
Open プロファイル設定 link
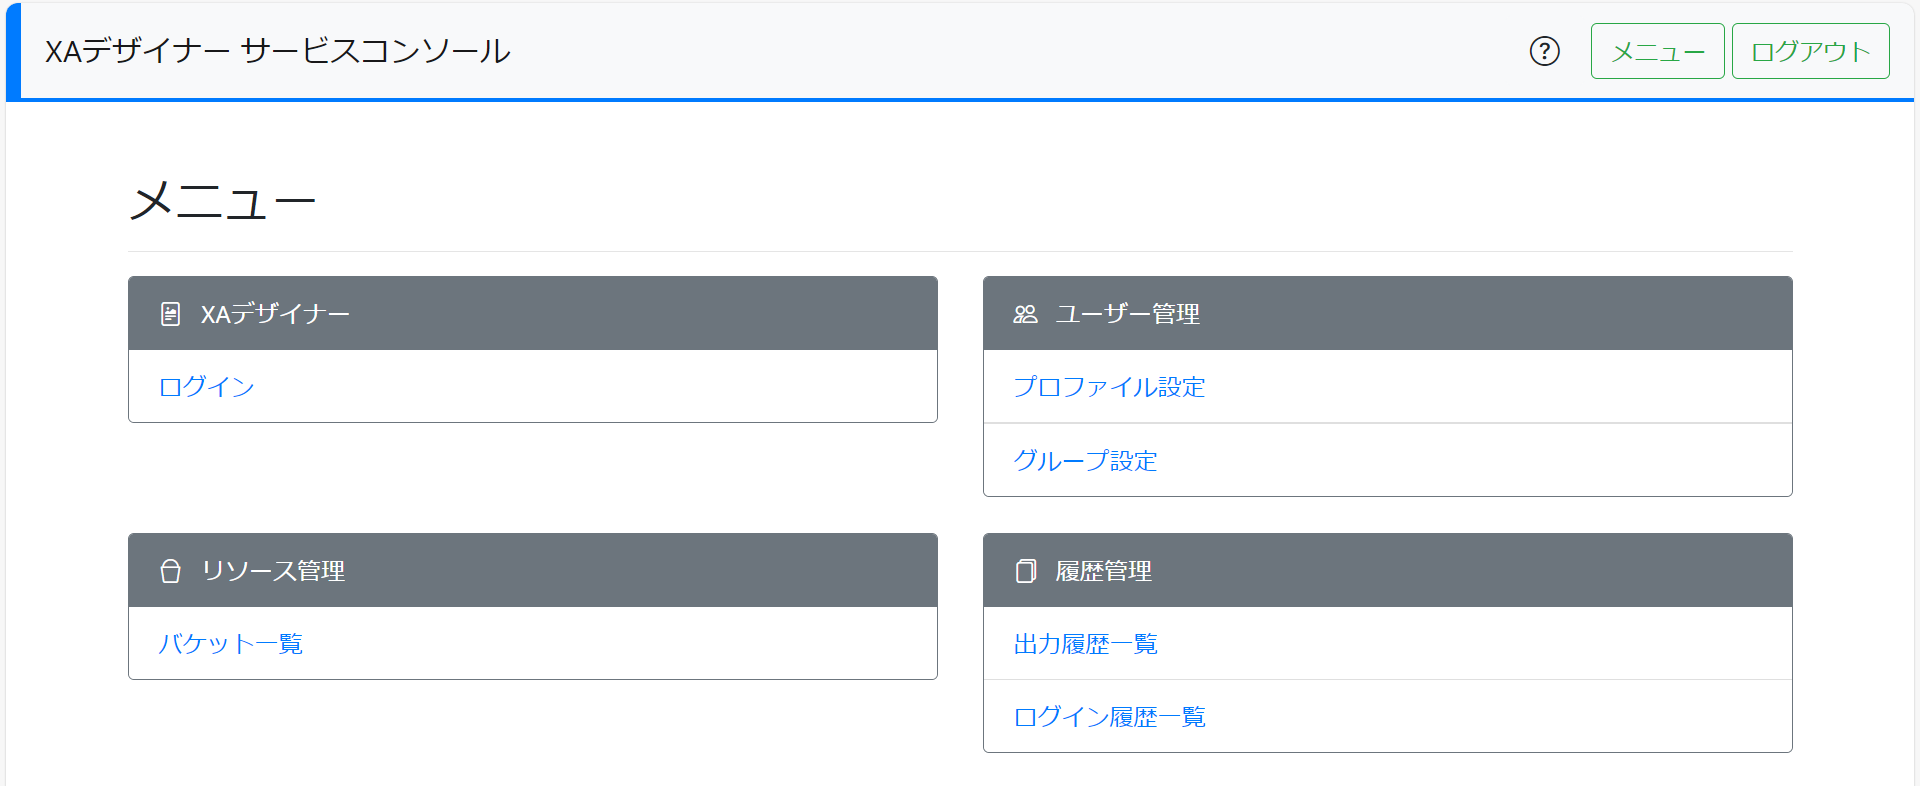[1109, 387]
